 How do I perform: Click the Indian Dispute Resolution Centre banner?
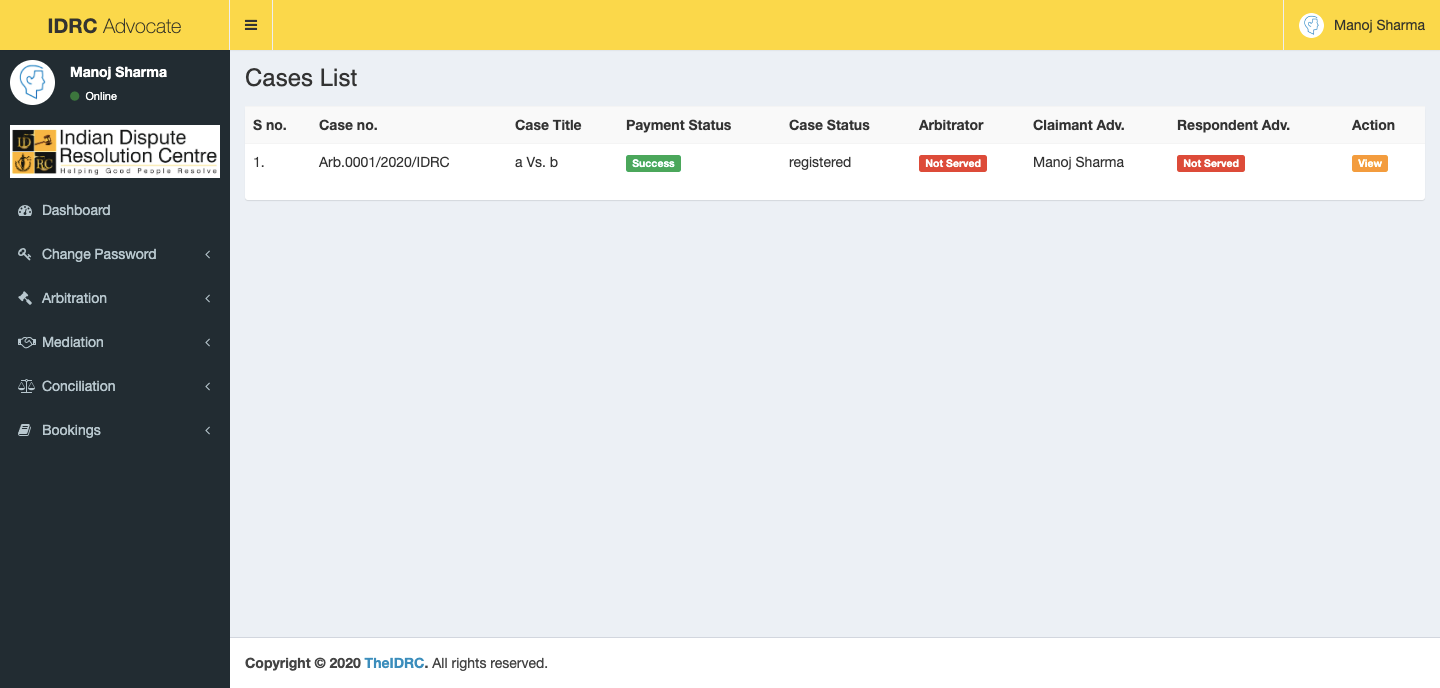coord(115,151)
